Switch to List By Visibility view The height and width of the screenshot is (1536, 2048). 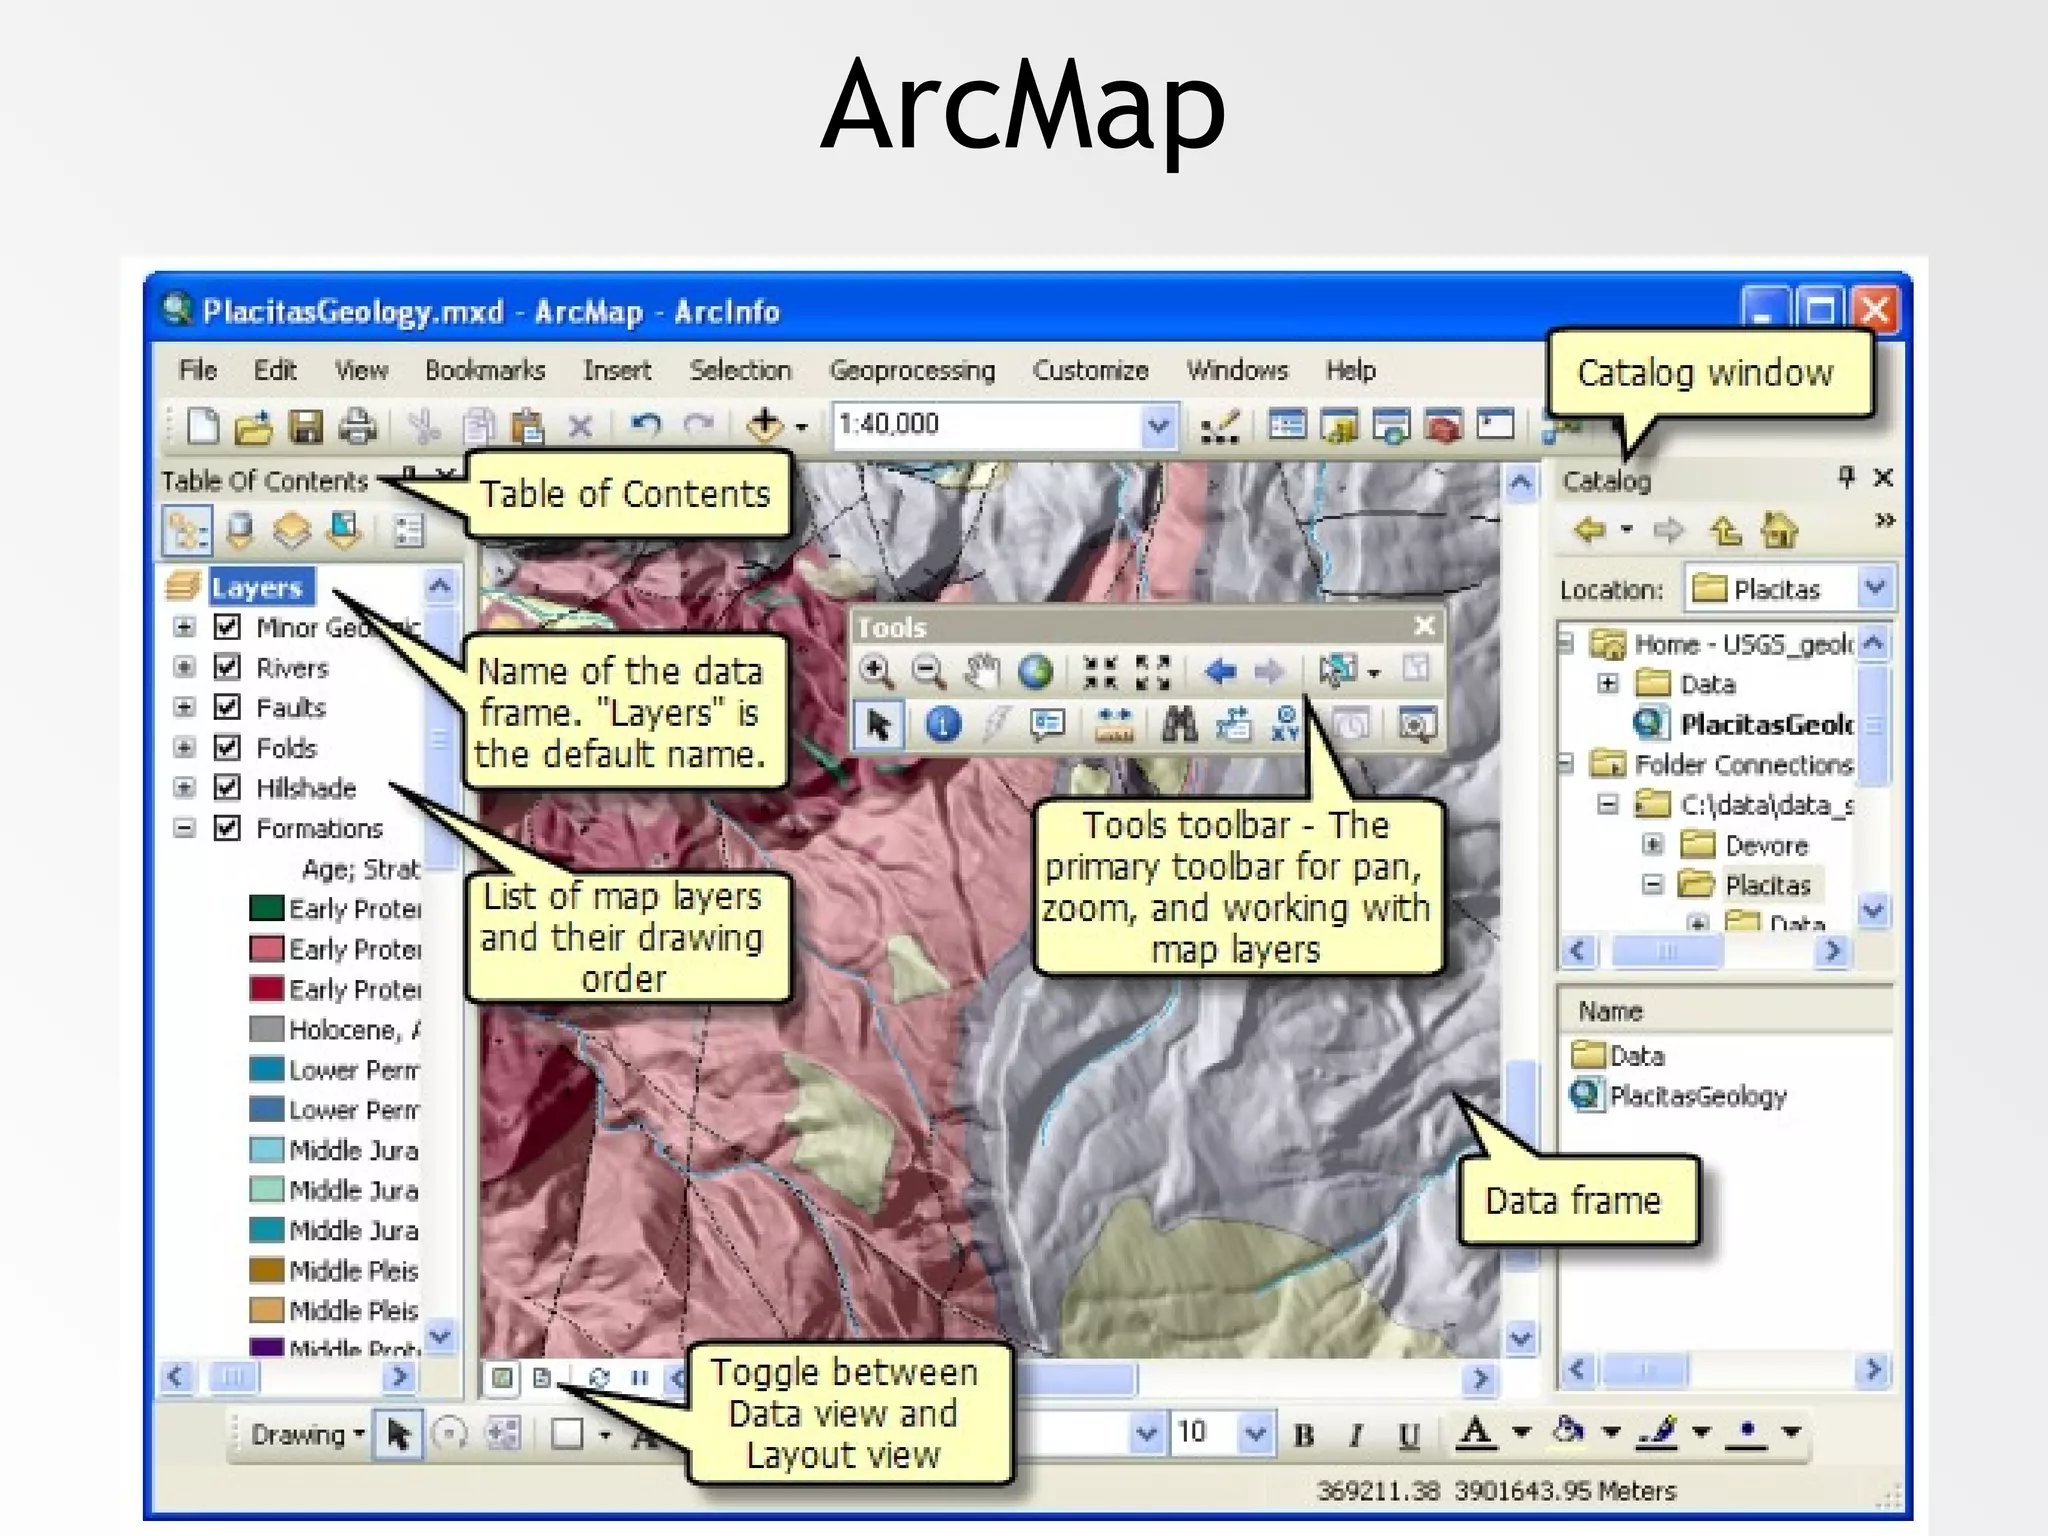tap(291, 530)
